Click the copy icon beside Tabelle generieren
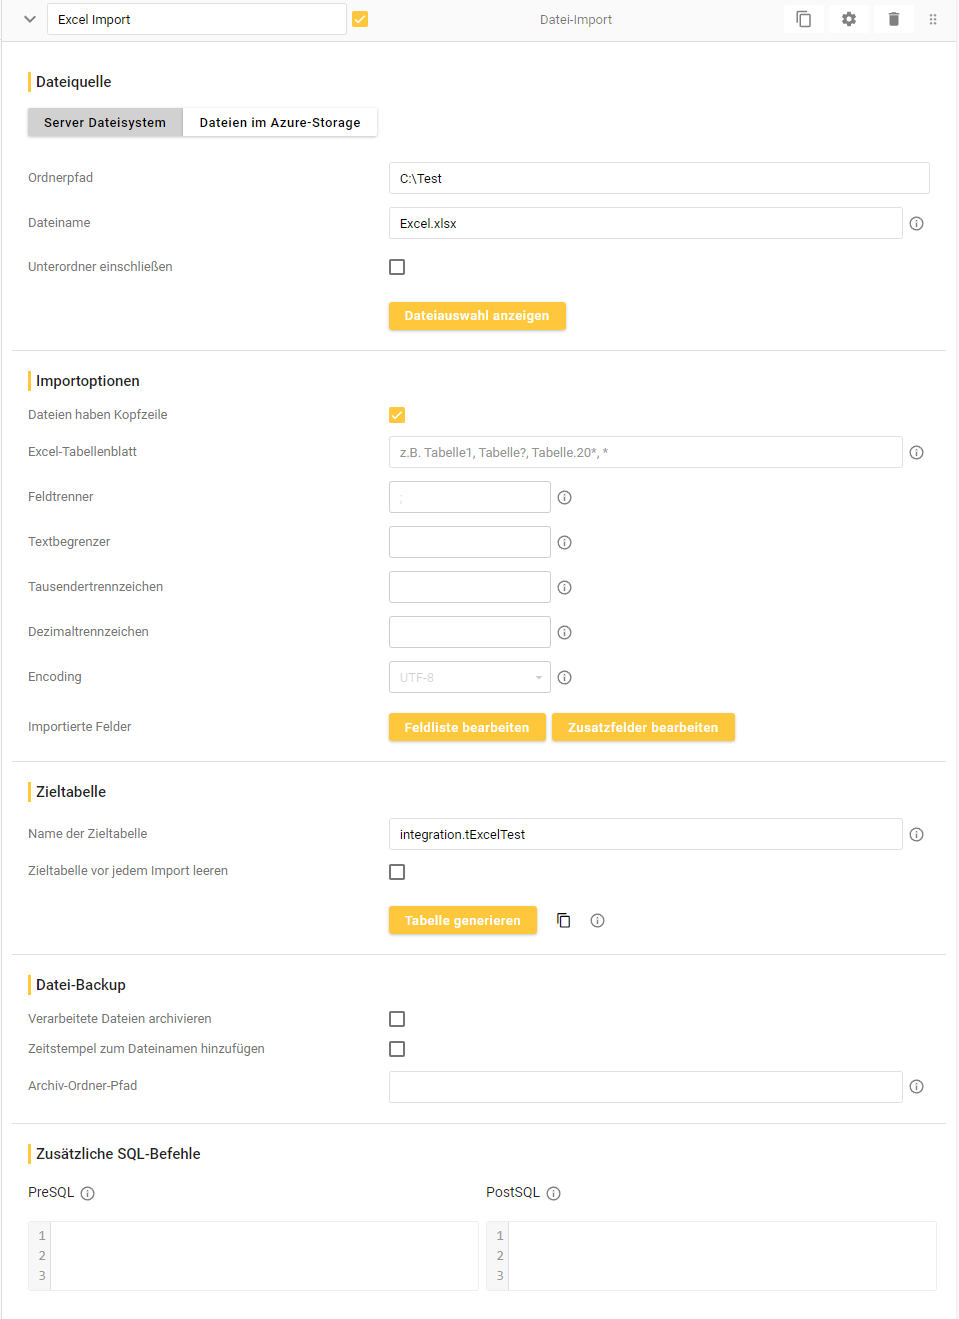The width and height of the screenshot is (959, 1319). 564,921
